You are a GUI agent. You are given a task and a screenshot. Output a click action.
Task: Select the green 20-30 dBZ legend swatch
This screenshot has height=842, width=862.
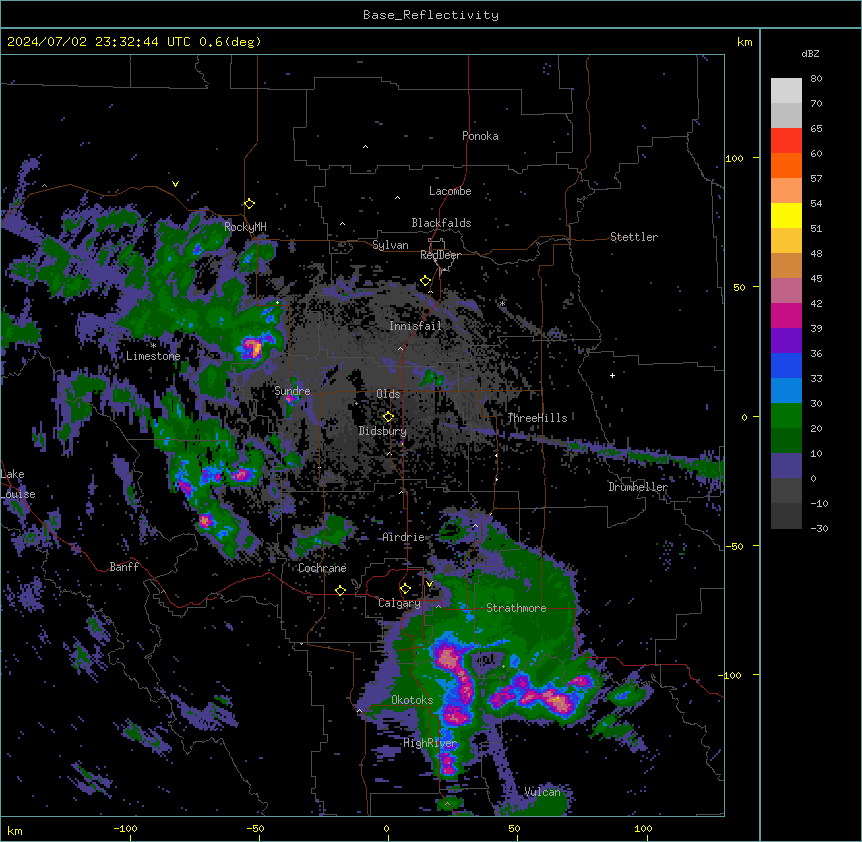pyautogui.click(x=786, y=416)
